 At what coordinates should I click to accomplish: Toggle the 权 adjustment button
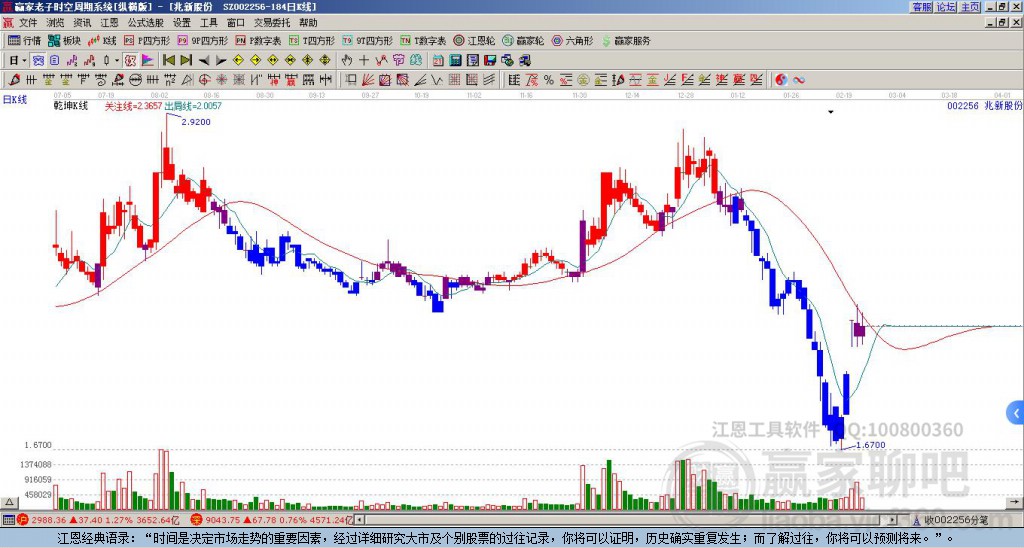pyautogui.click(x=130, y=61)
